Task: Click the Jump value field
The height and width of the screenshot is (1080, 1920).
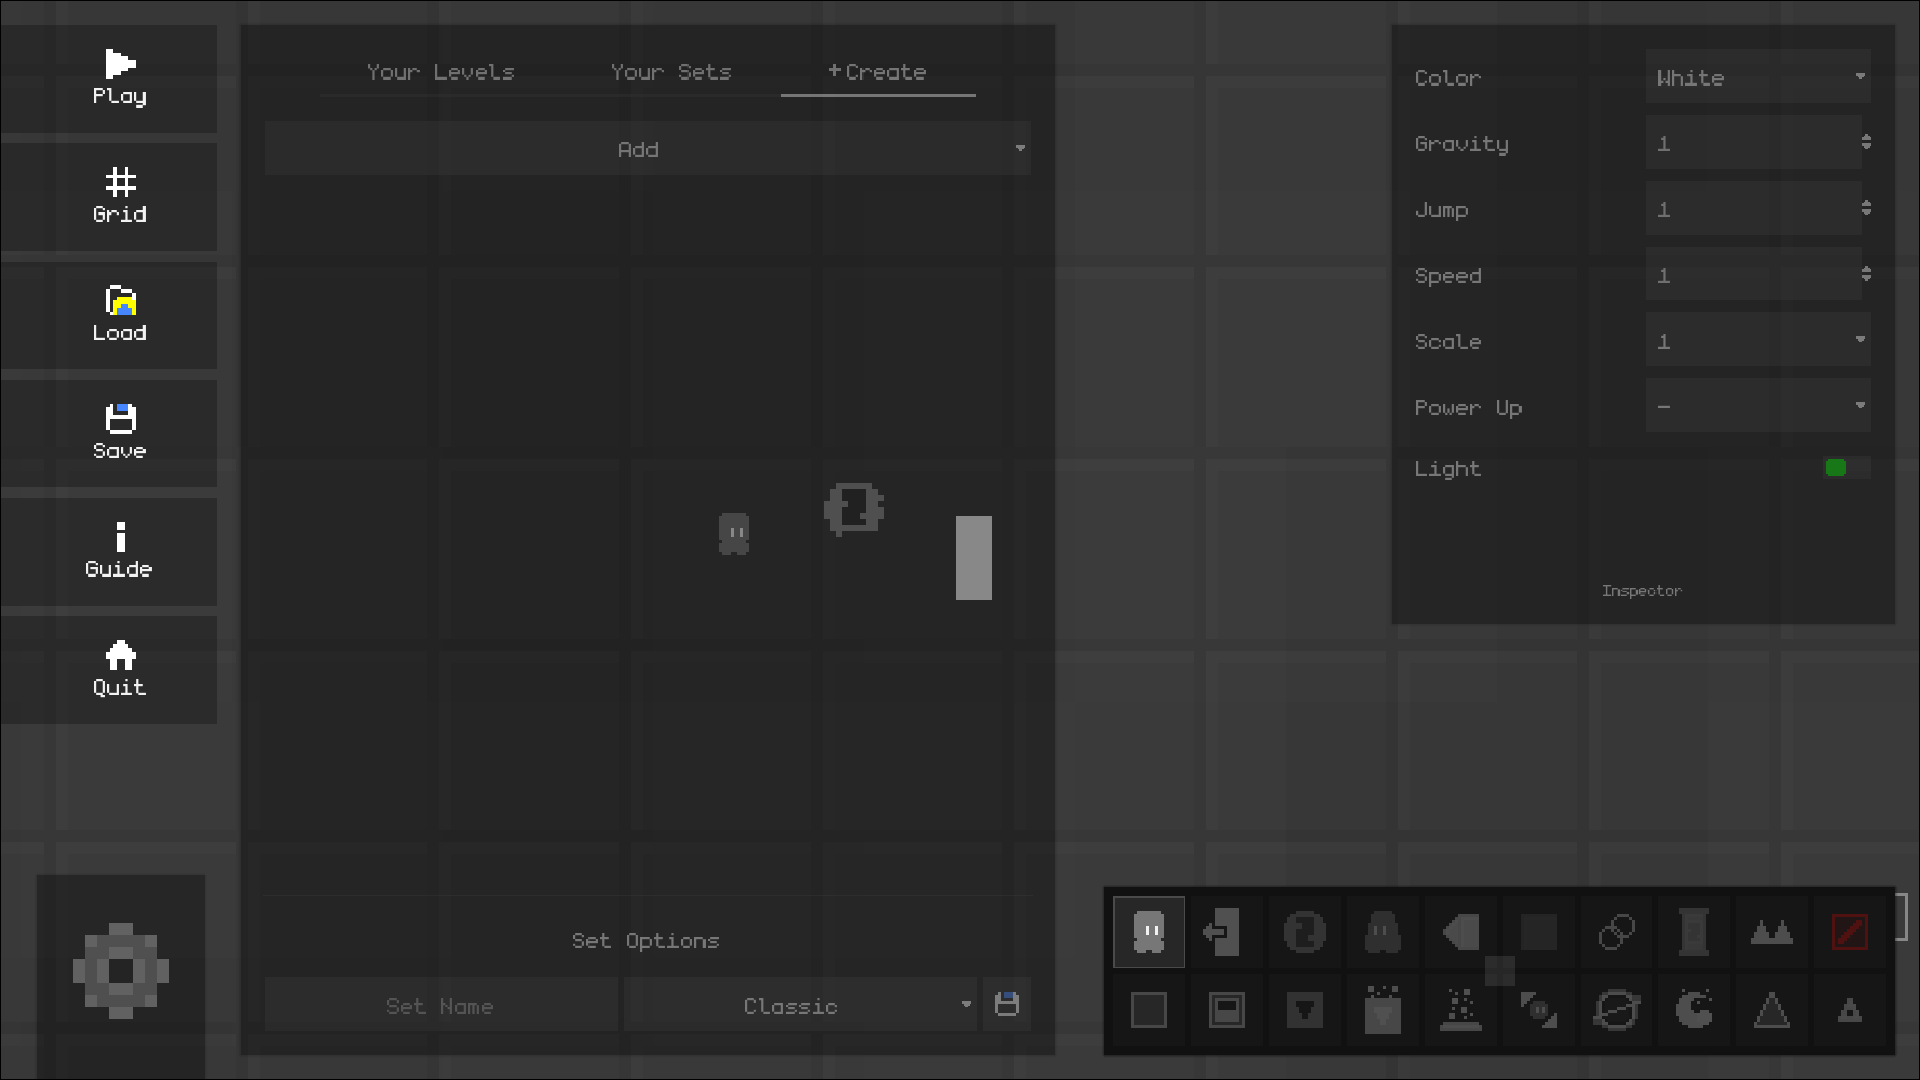Action: click(x=1752, y=209)
